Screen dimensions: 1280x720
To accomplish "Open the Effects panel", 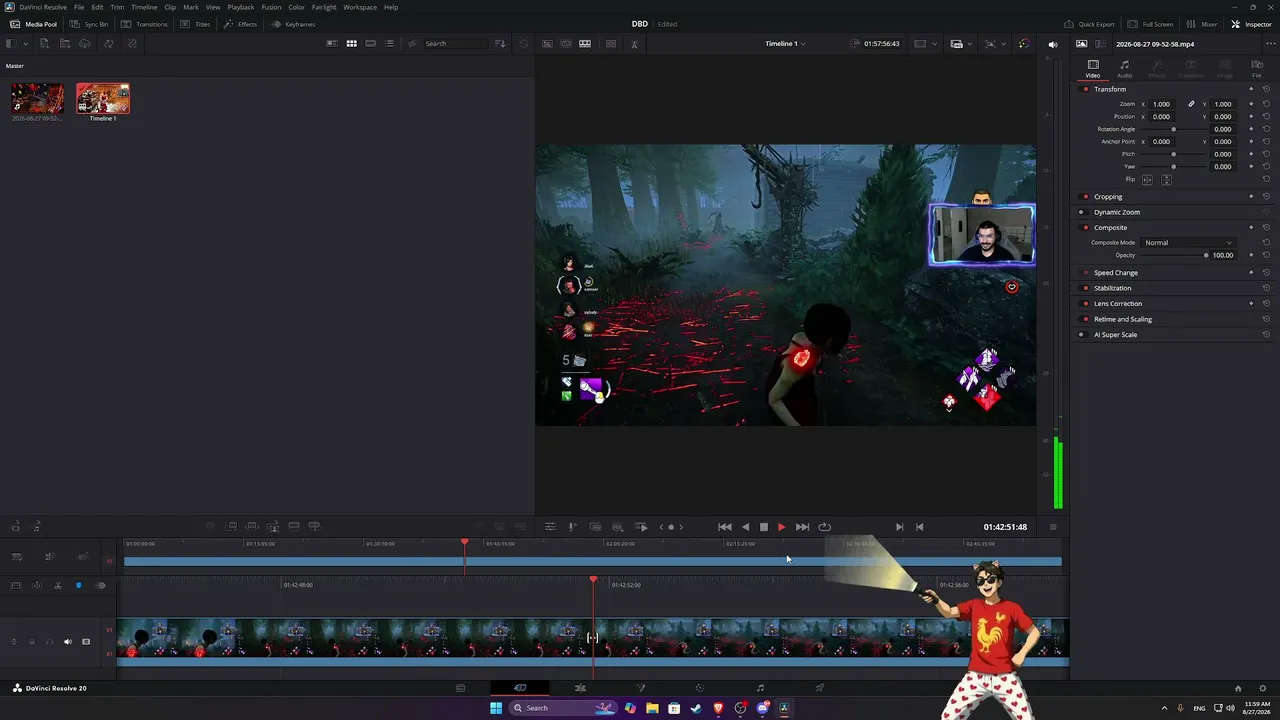I will [240, 24].
